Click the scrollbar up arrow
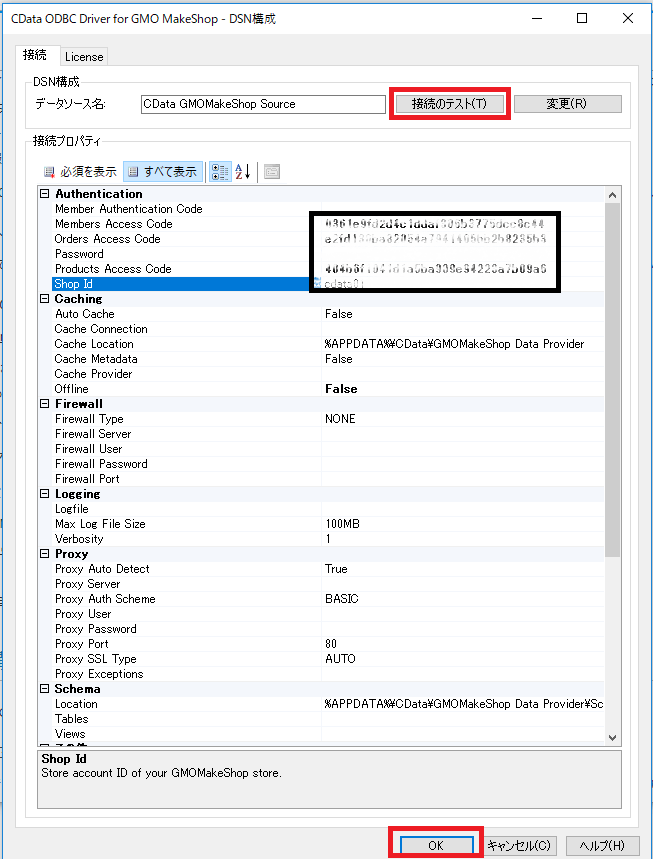This screenshot has width=653, height=859. point(612,195)
